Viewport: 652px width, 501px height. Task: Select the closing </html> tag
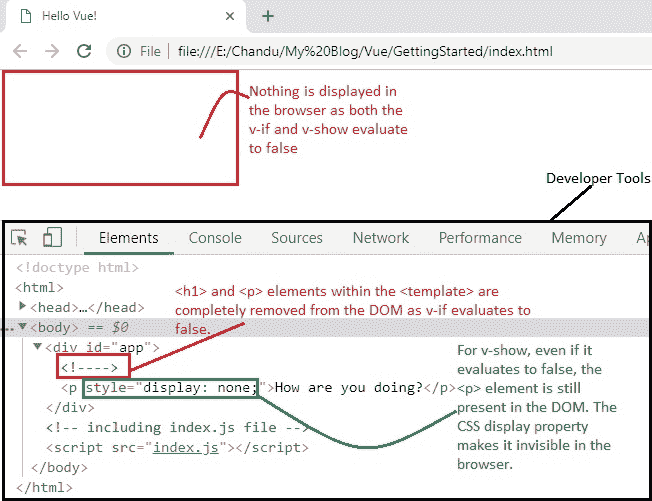point(44,487)
